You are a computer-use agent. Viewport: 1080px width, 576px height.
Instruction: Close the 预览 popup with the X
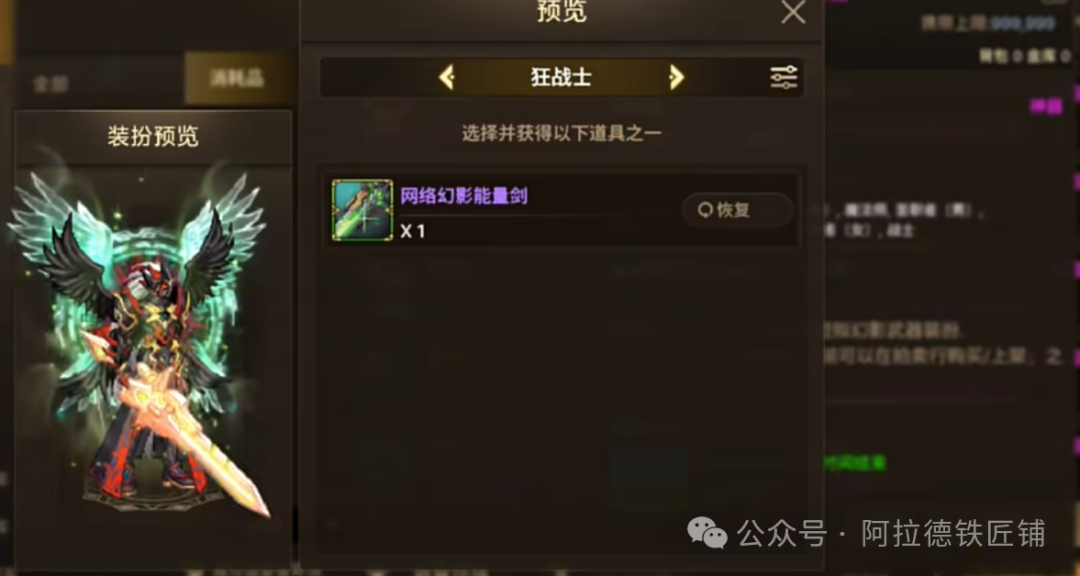tap(793, 12)
